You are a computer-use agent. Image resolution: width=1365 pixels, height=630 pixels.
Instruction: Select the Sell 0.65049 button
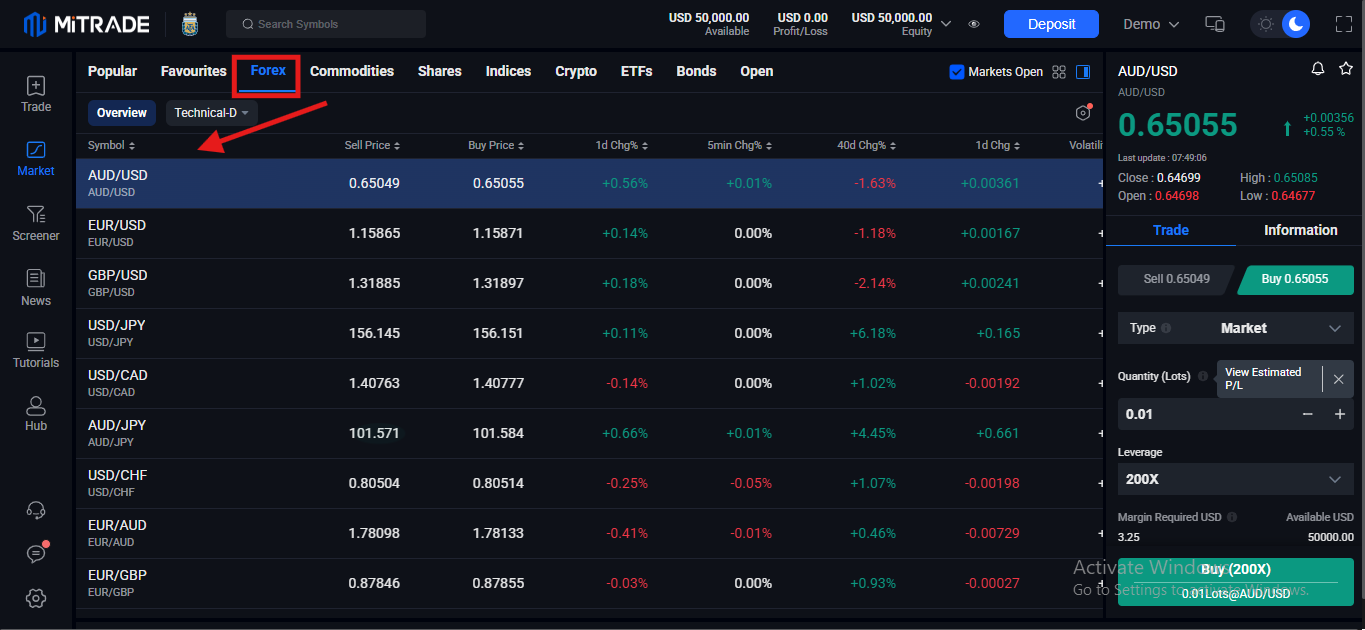pos(1176,279)
